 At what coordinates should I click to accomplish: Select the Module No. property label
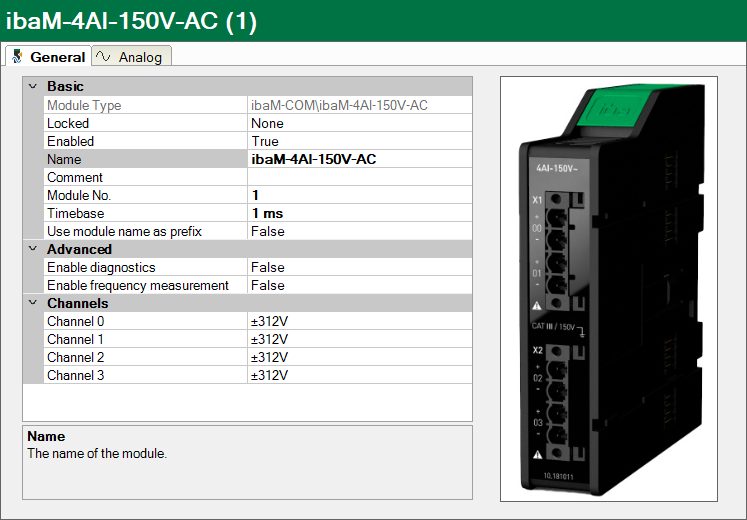(79, 195)
